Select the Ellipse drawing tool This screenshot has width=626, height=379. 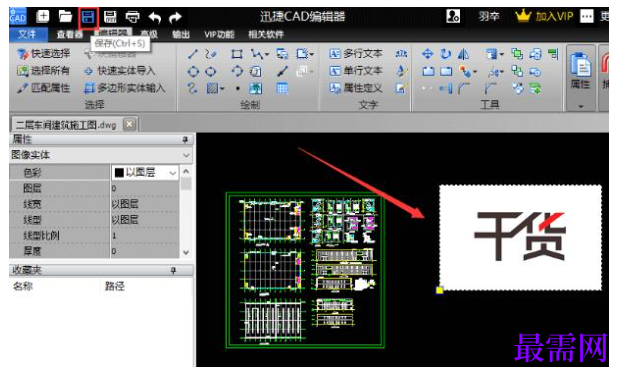[211, 71]
